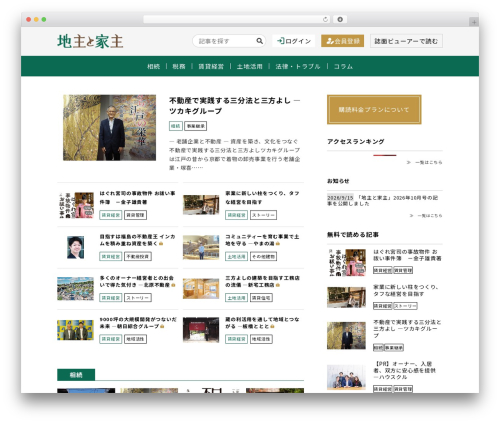
Task: Open the article 蔵の利活用を通して地域とつながる
Action: point(262,323)
